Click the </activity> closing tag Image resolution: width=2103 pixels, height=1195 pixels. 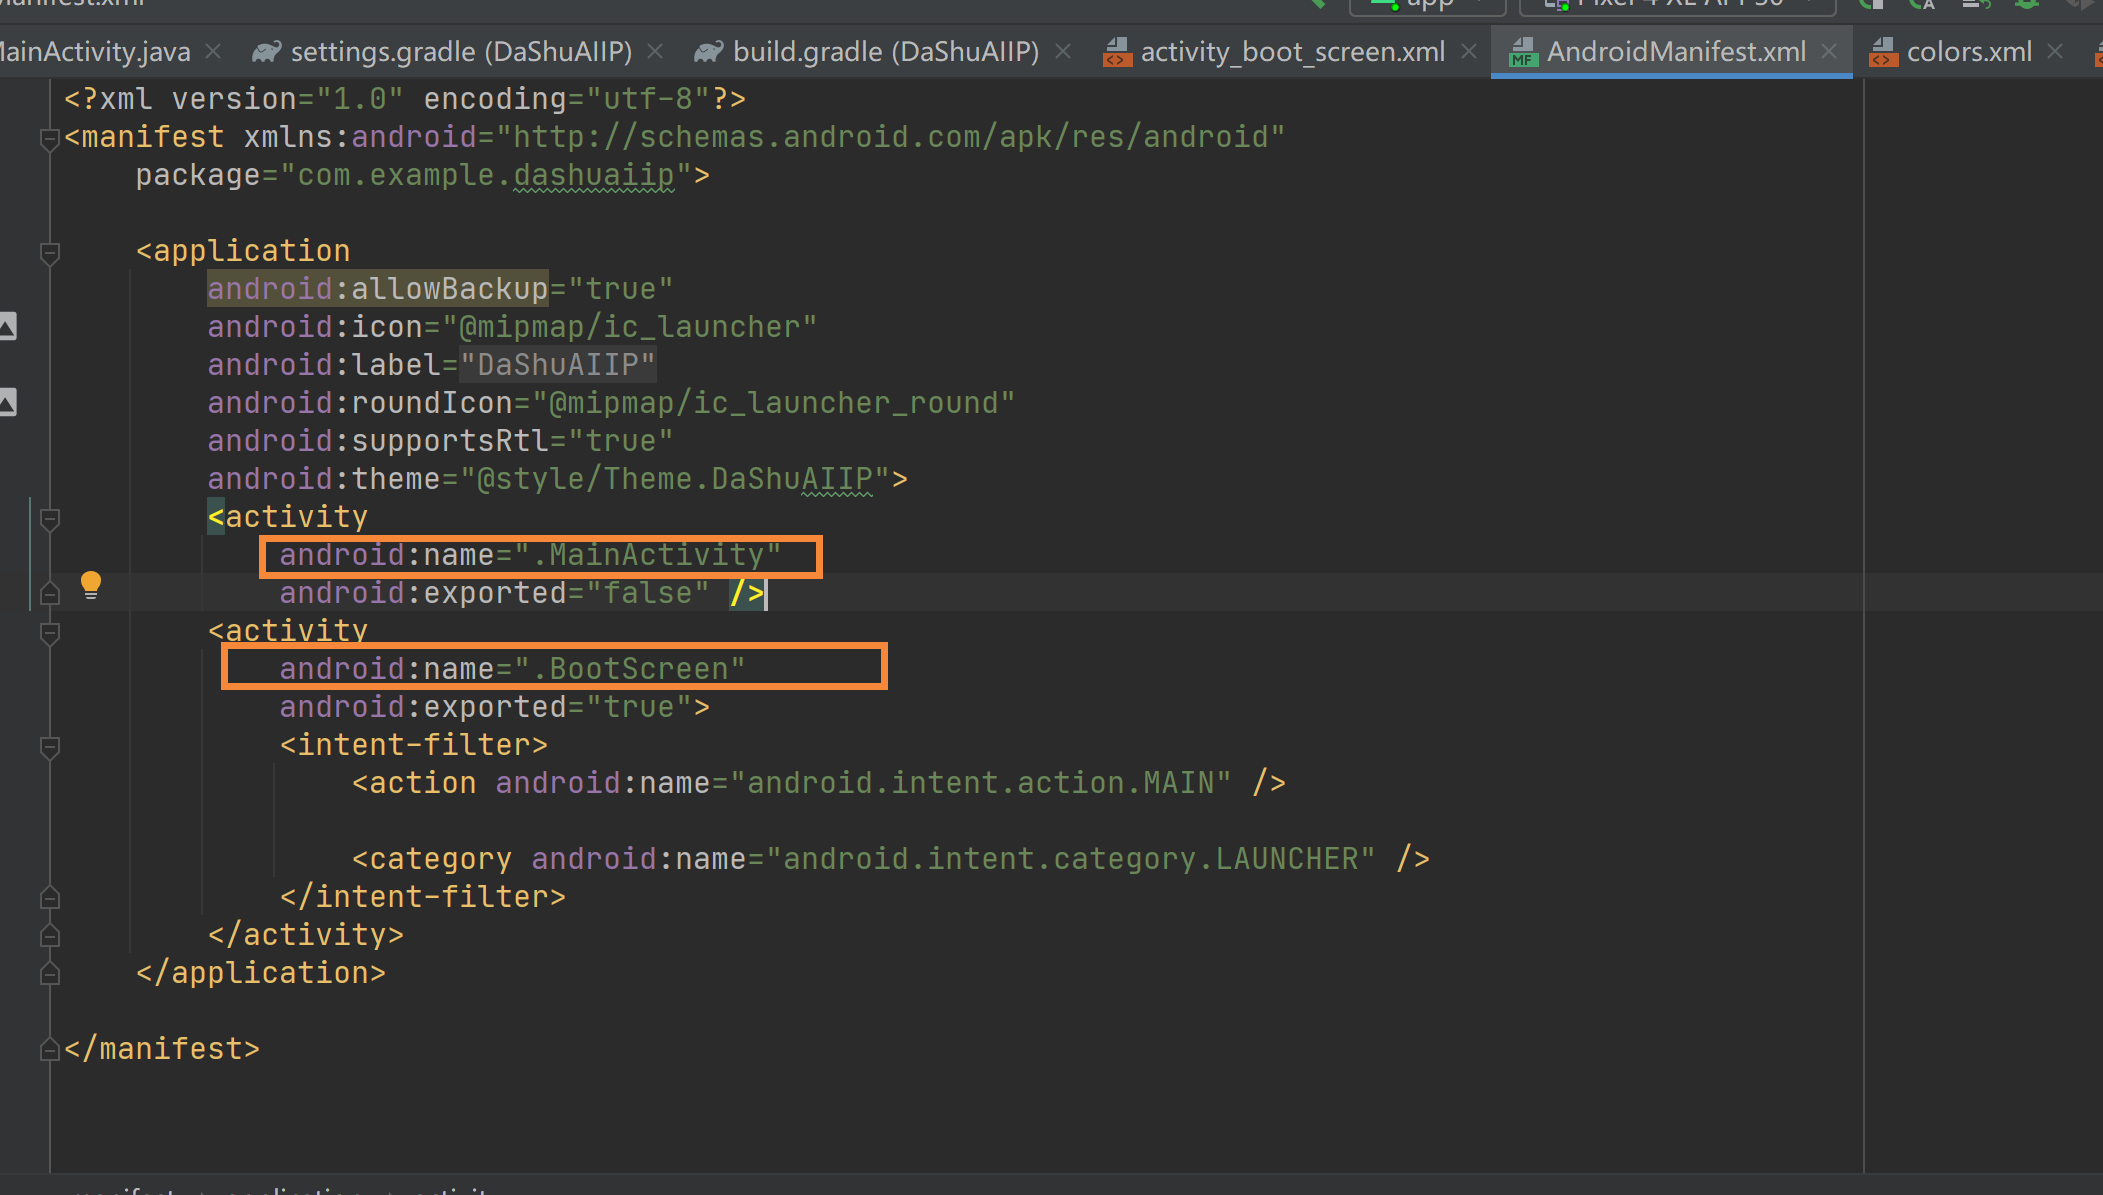(306, 935)
